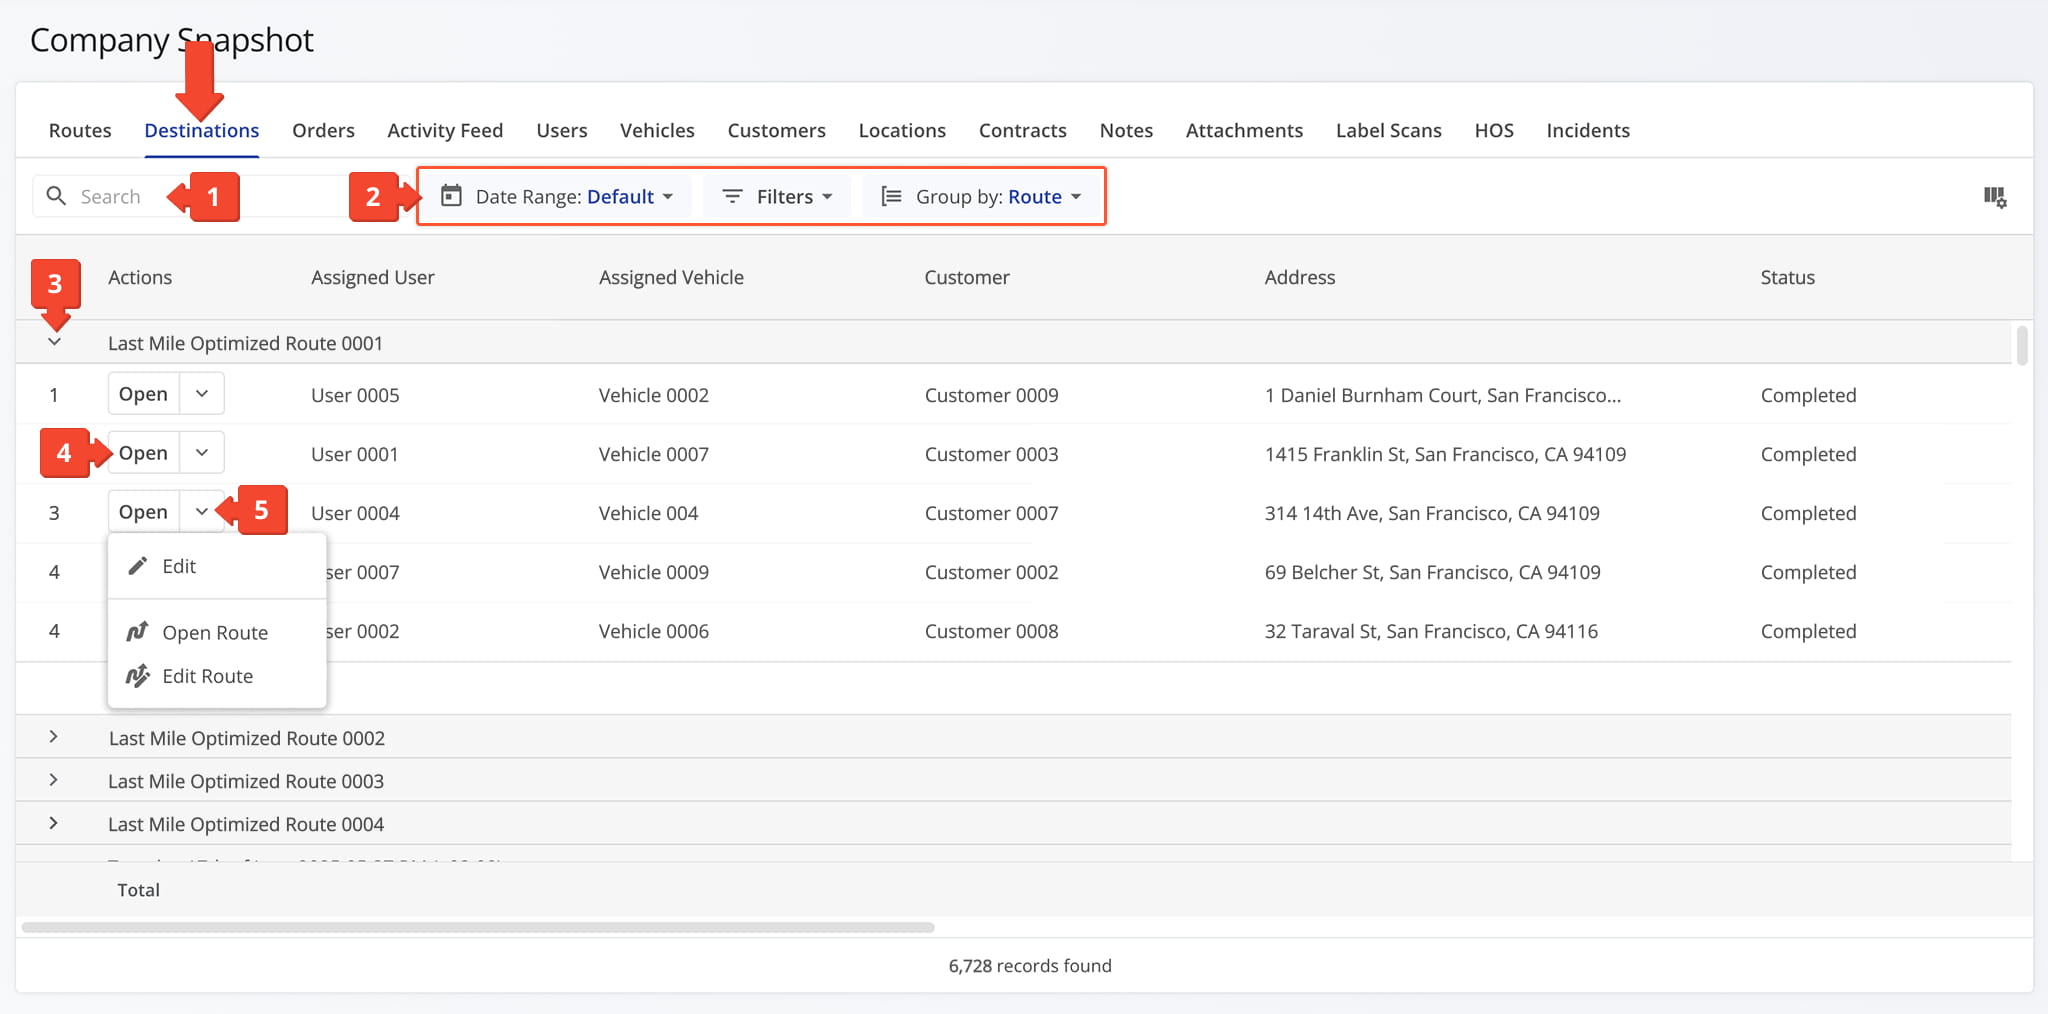Collapse Last Mile Optimized Route 0001

point(55,342)
